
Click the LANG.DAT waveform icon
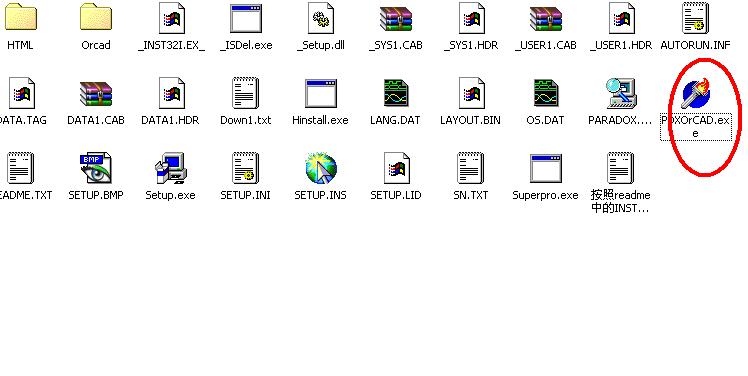click(x=395, y=93)
